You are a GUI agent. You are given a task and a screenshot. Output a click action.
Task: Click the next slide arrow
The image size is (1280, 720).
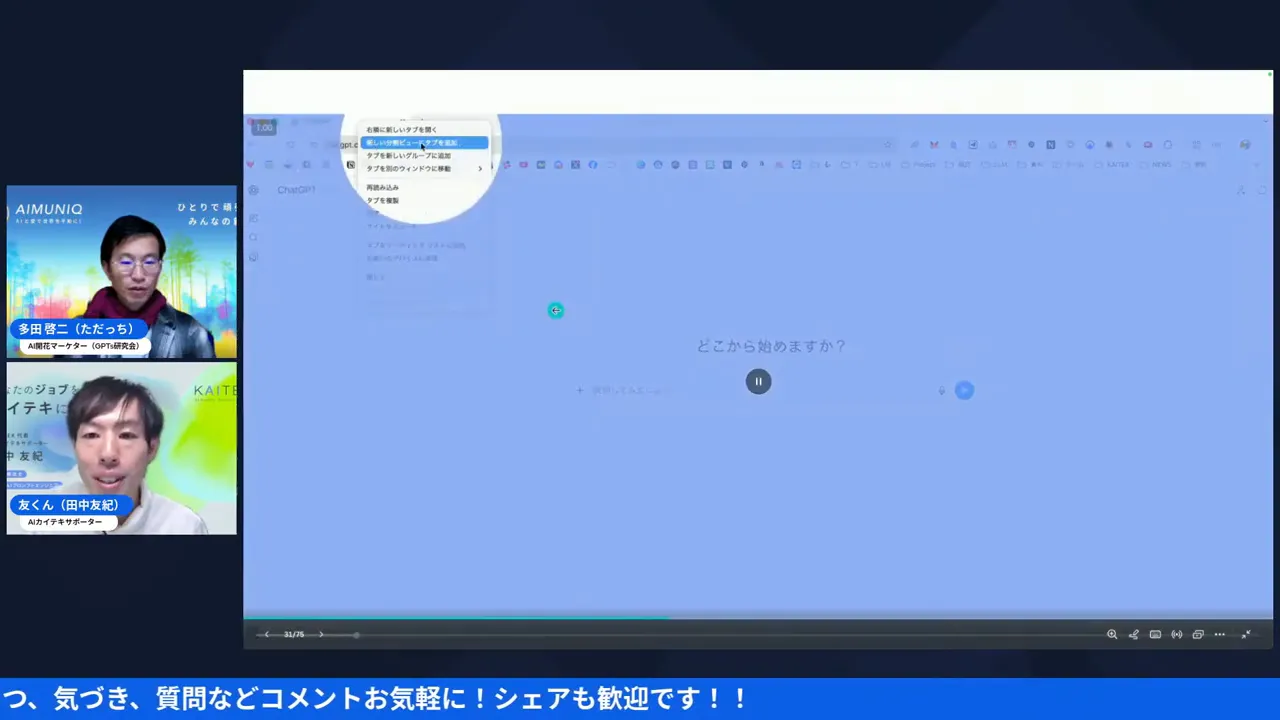(320, 633)
